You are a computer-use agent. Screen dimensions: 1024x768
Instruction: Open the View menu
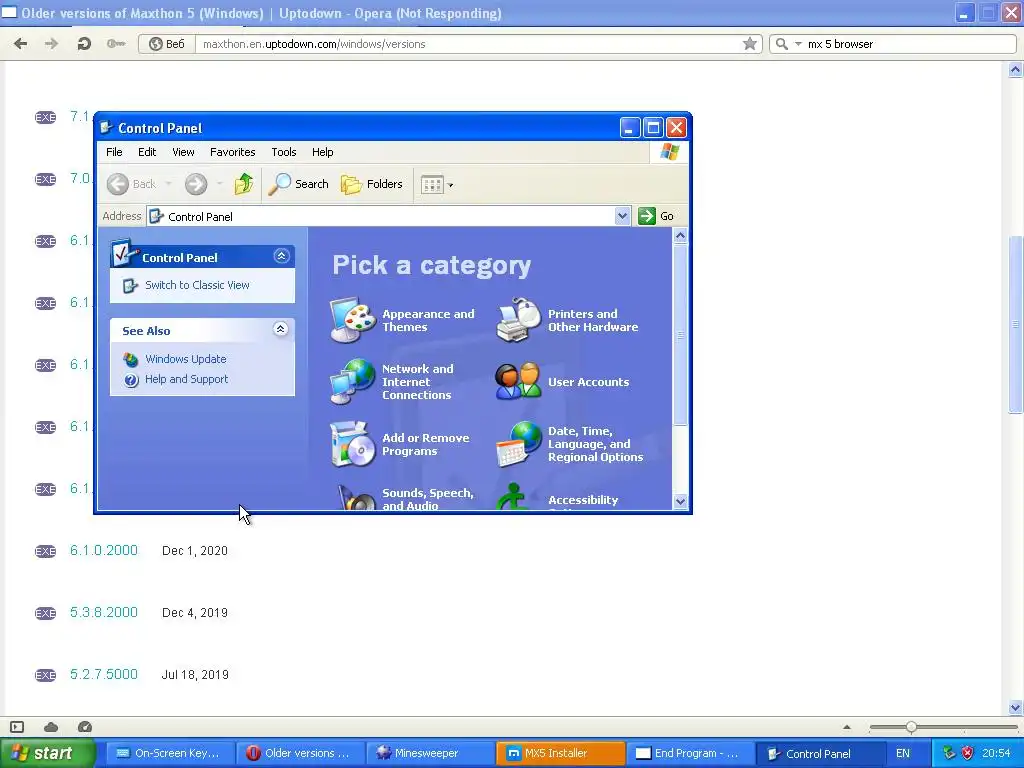click(x=184, y=152)
